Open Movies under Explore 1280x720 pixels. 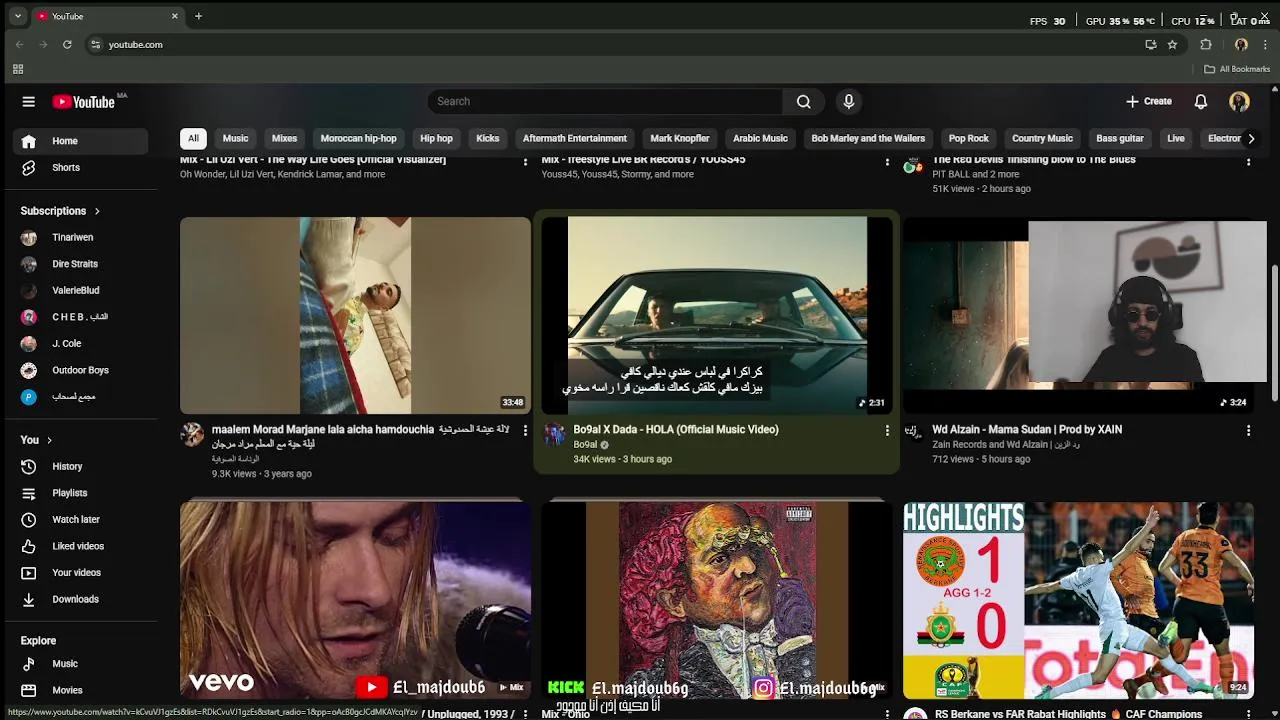point(80,690)
